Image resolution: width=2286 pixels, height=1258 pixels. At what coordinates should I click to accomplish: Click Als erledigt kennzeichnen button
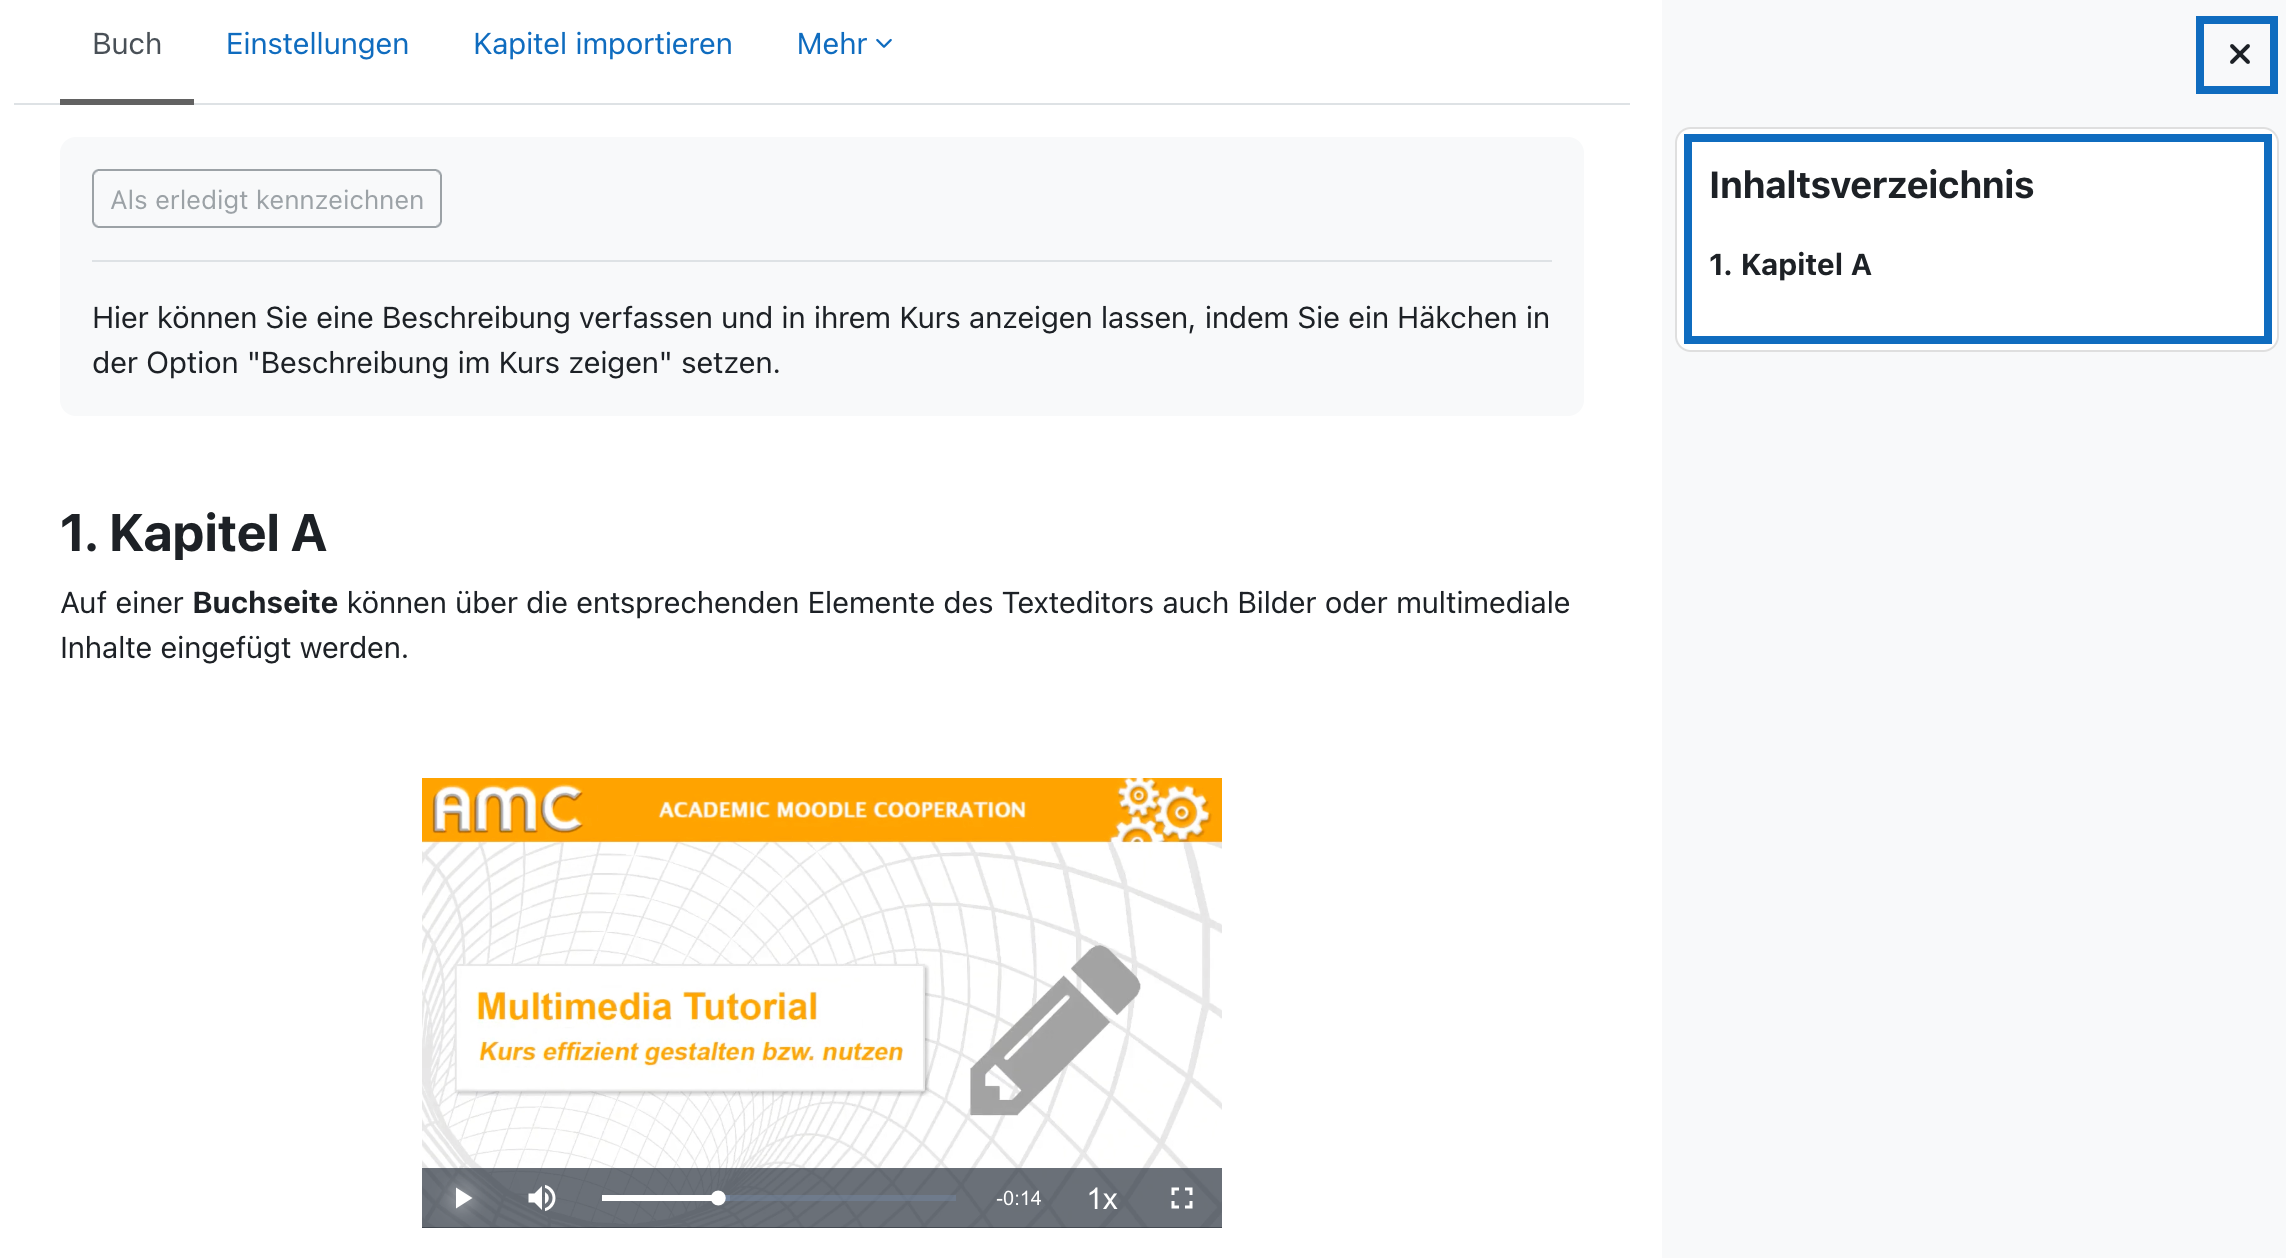267,199
